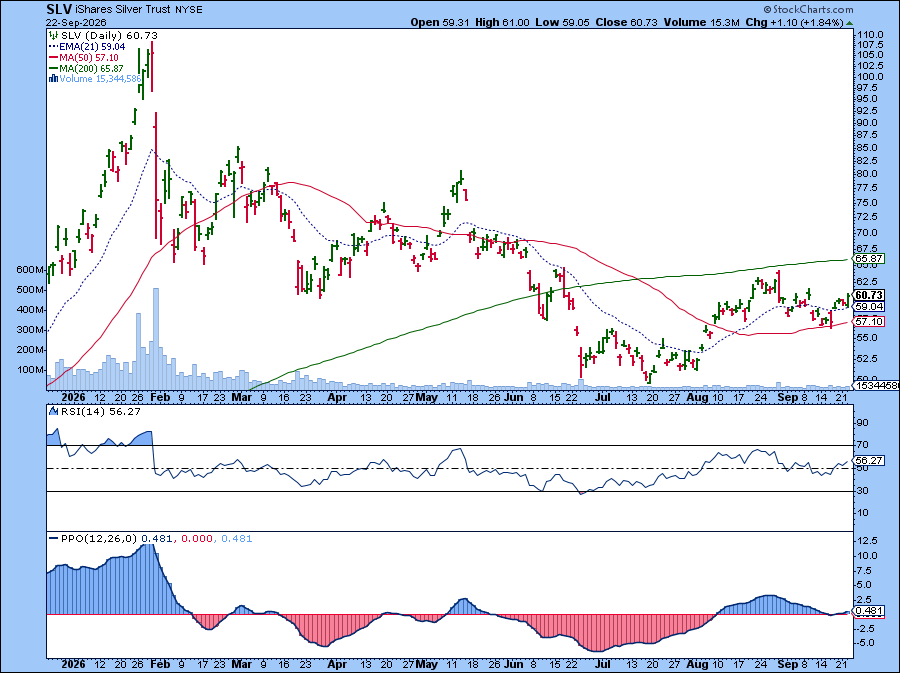Image resolution: width=900 pixels, height=673 pixels.
Task: Click the iShares Silver Trust name
Action: (123, 10)
